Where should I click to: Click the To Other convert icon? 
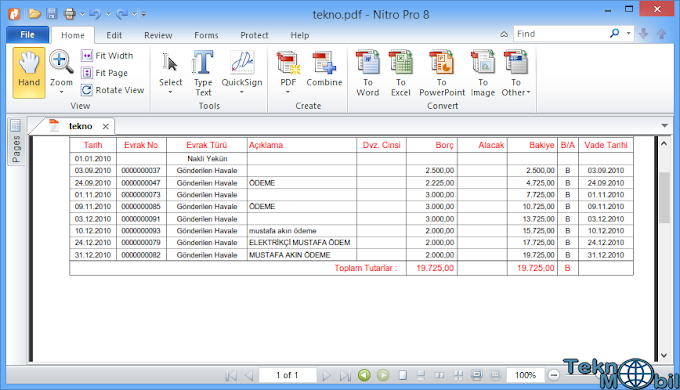(x=516, y=62)
